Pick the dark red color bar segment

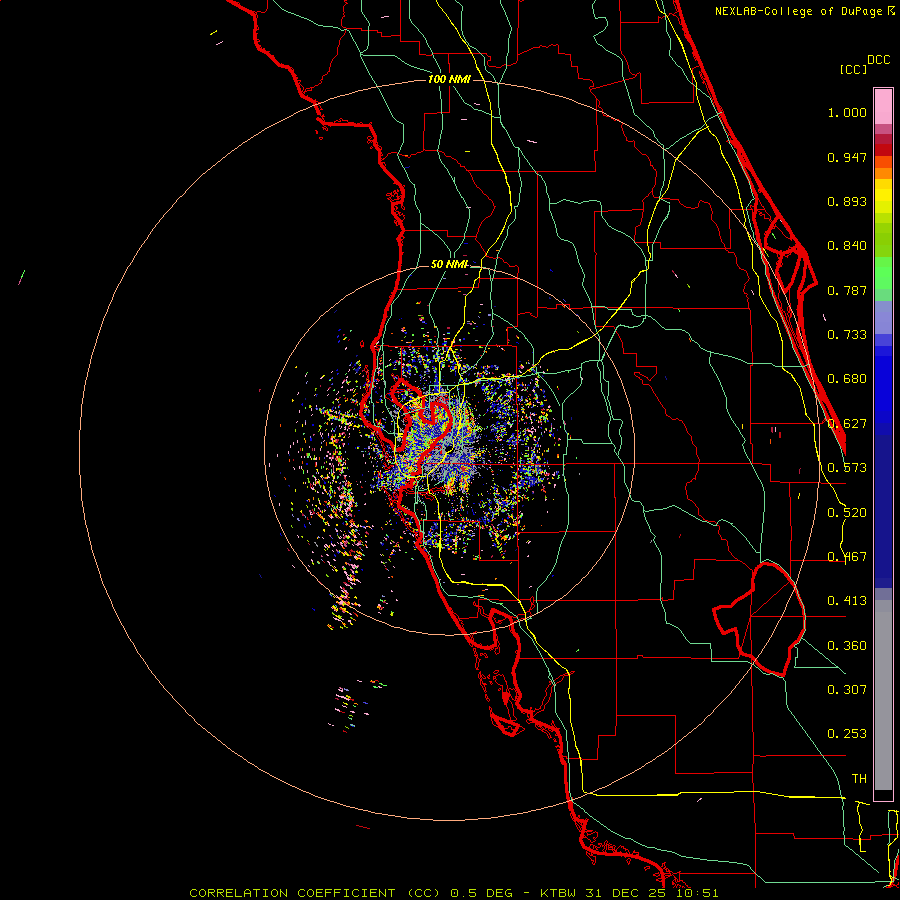(883, 149)
